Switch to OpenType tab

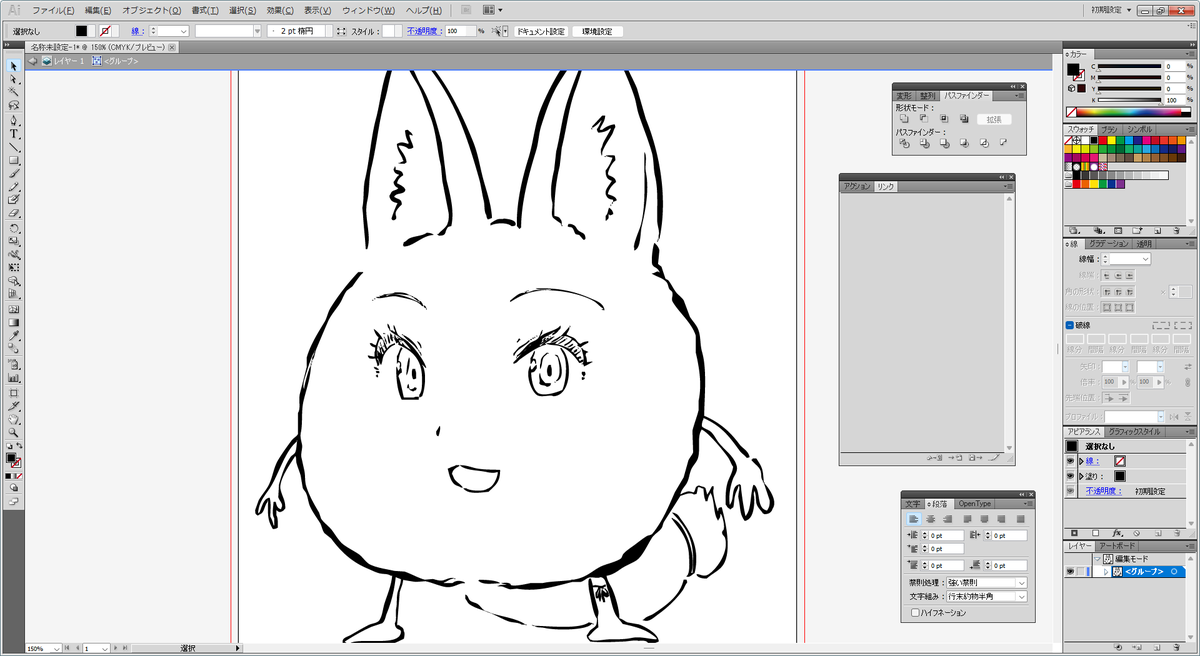tap(975, 504)
